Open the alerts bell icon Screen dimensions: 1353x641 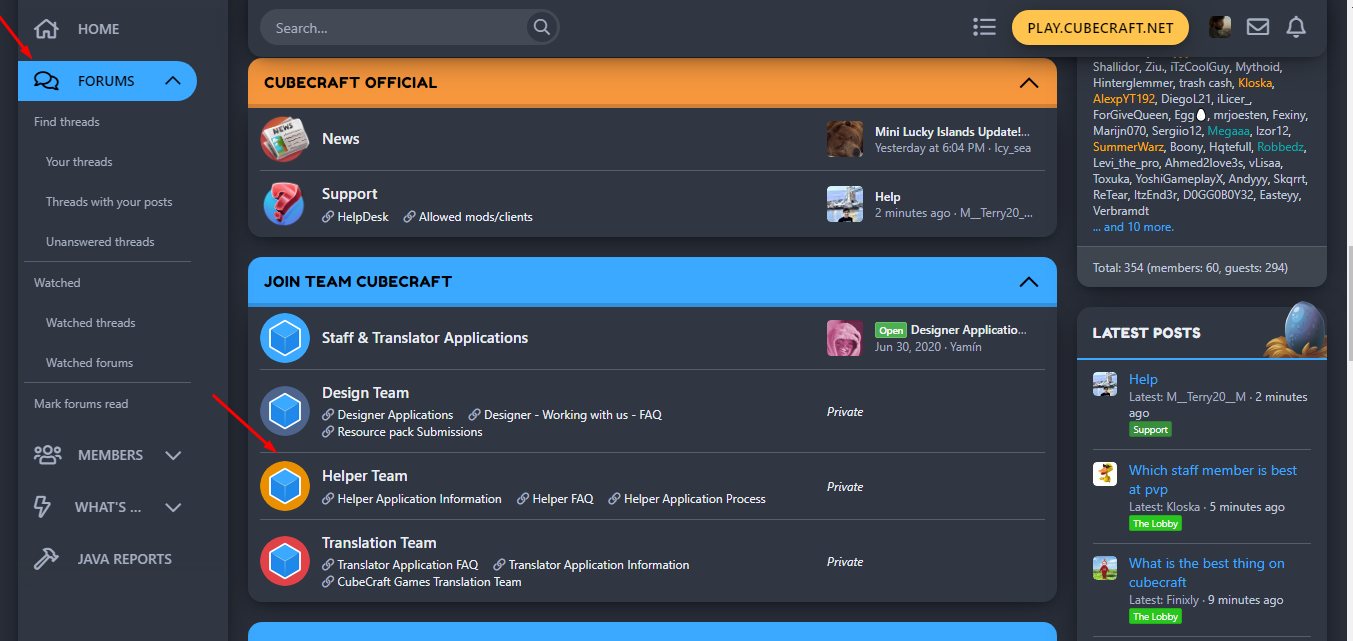coord(1296,28)
